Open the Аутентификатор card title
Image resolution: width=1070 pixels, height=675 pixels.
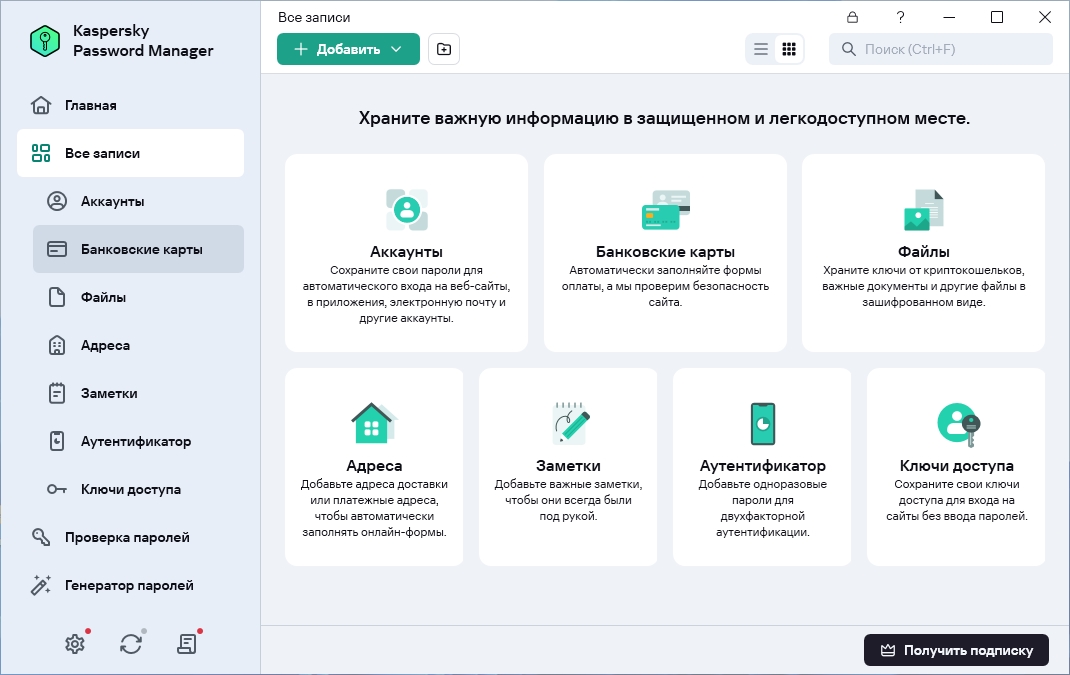point(763,465)
